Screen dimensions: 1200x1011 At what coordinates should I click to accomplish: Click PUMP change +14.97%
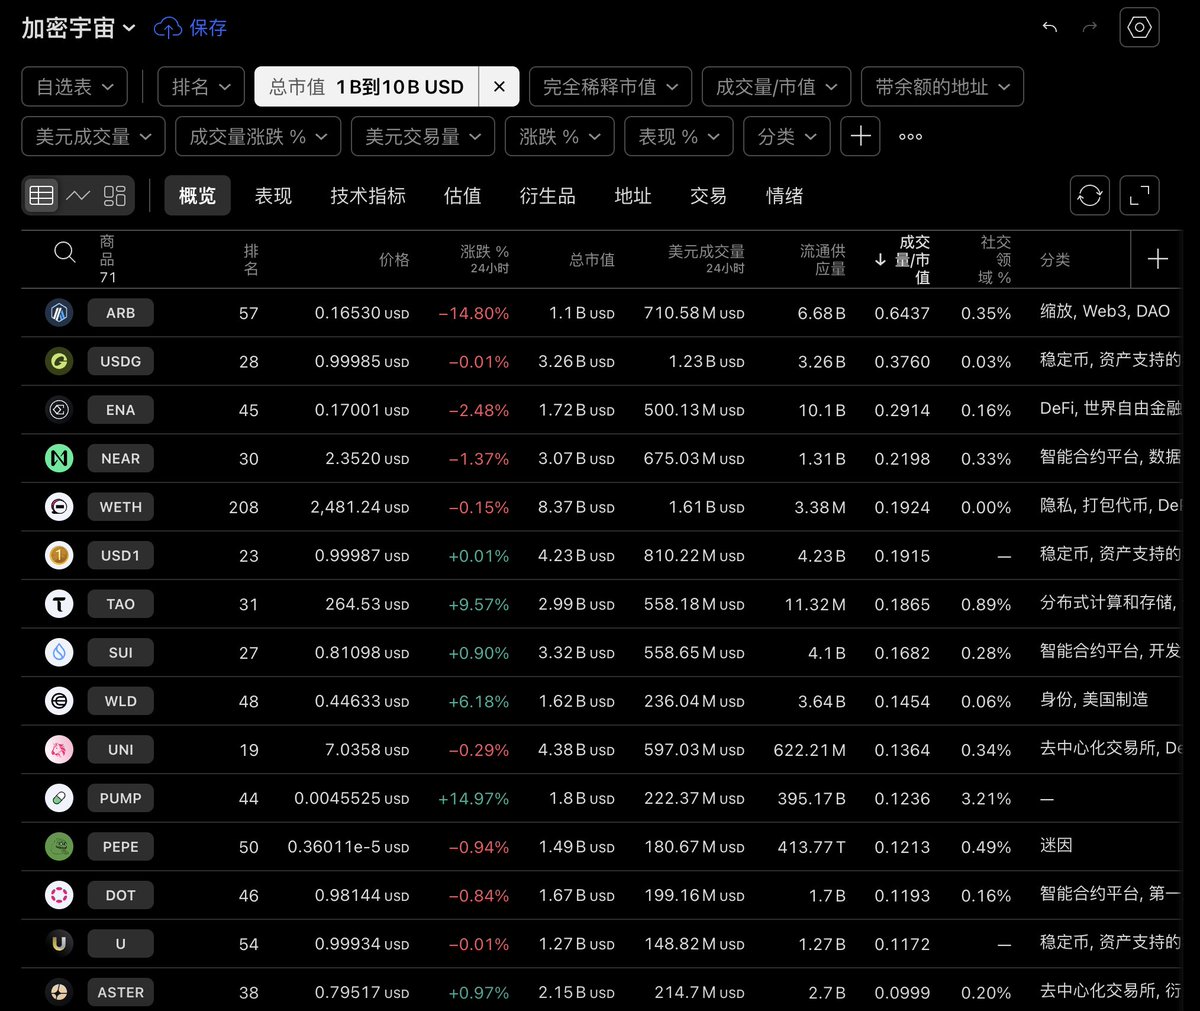point(474,798)
